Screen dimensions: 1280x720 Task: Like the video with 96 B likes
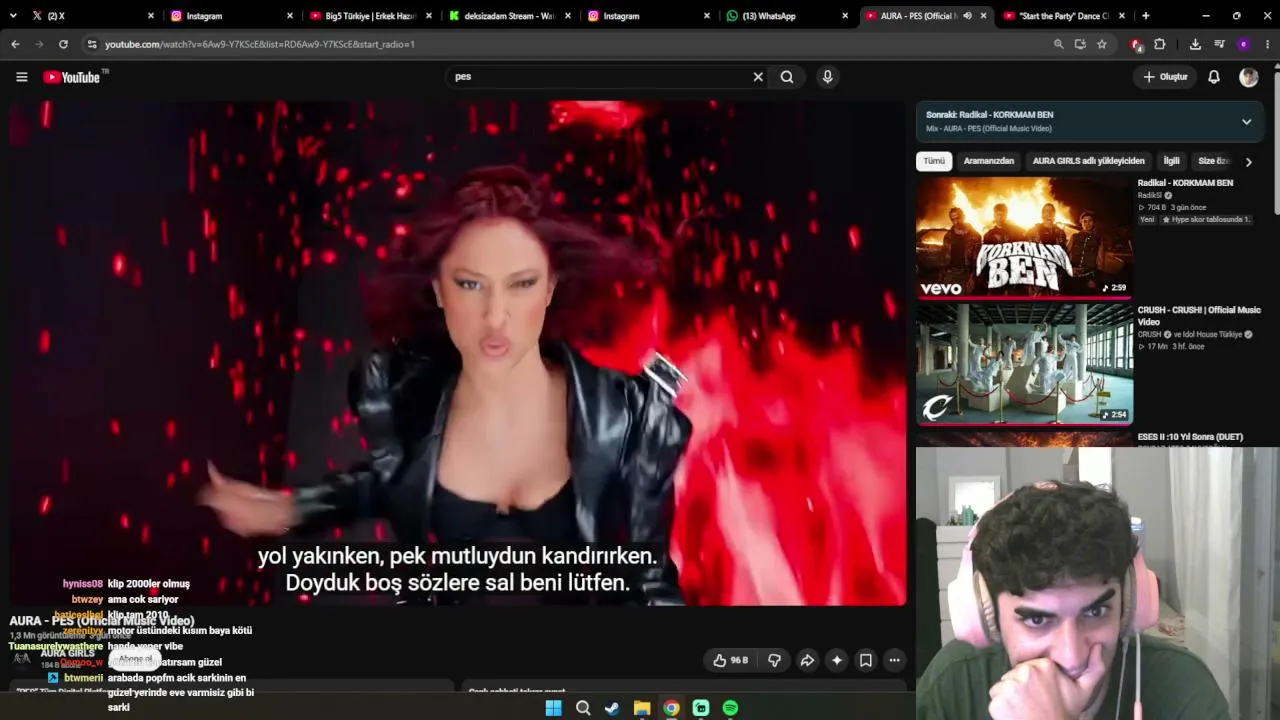(x=731, y=660)
